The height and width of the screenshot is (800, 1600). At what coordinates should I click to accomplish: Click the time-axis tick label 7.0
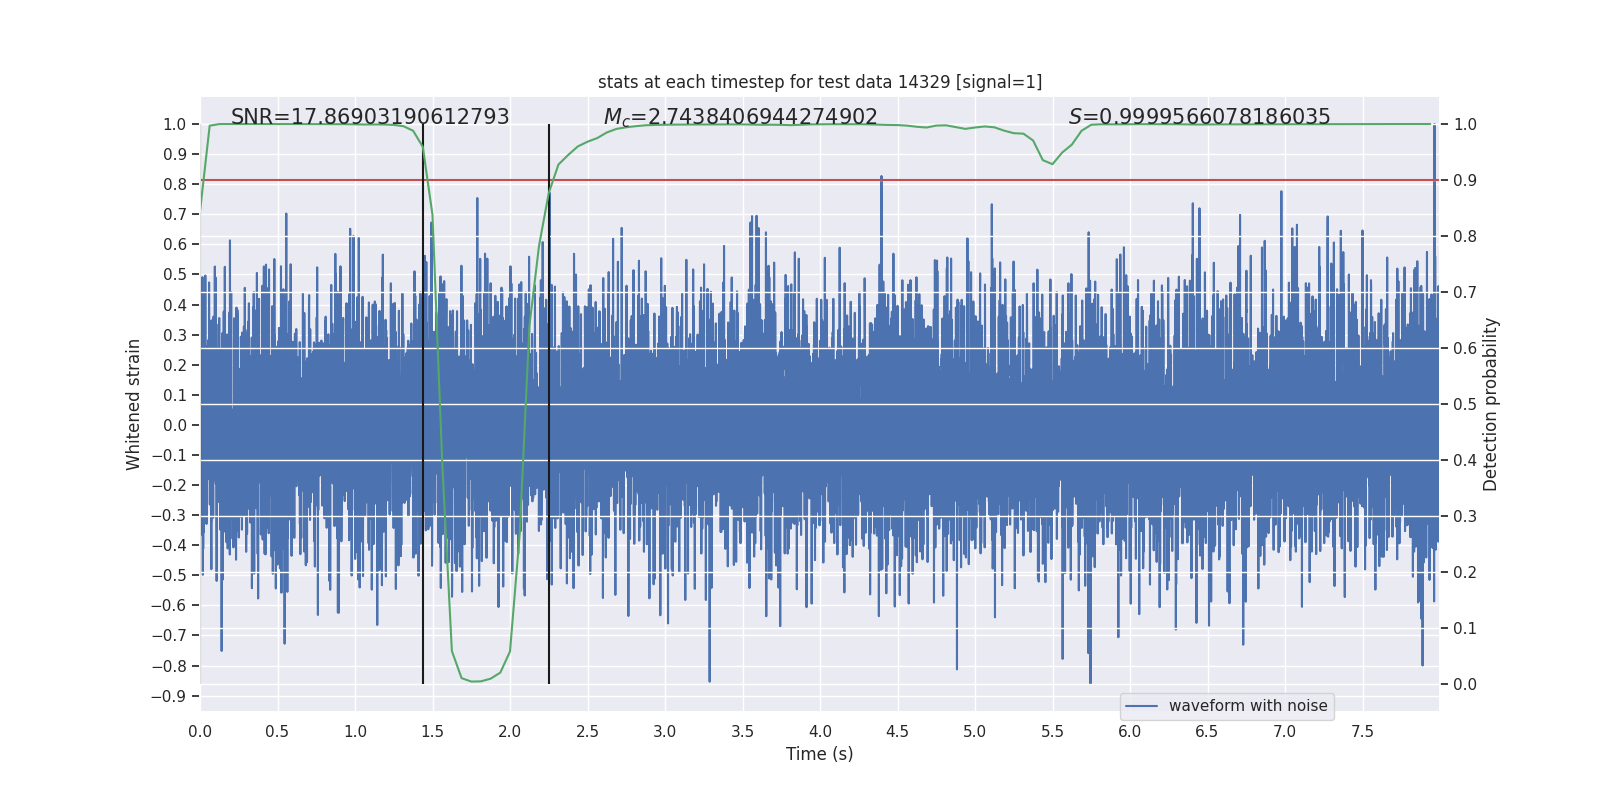1285,731
